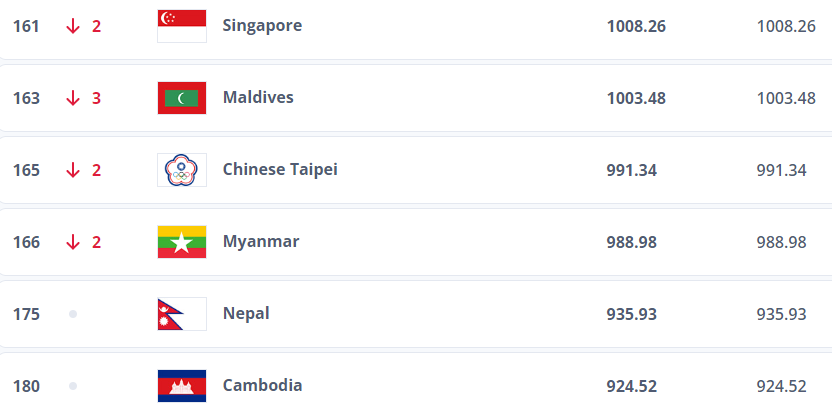The height and width of the screenshot is (413, 832).
Task: Click the Chinese Taipei flag icon
Action: 182,170
